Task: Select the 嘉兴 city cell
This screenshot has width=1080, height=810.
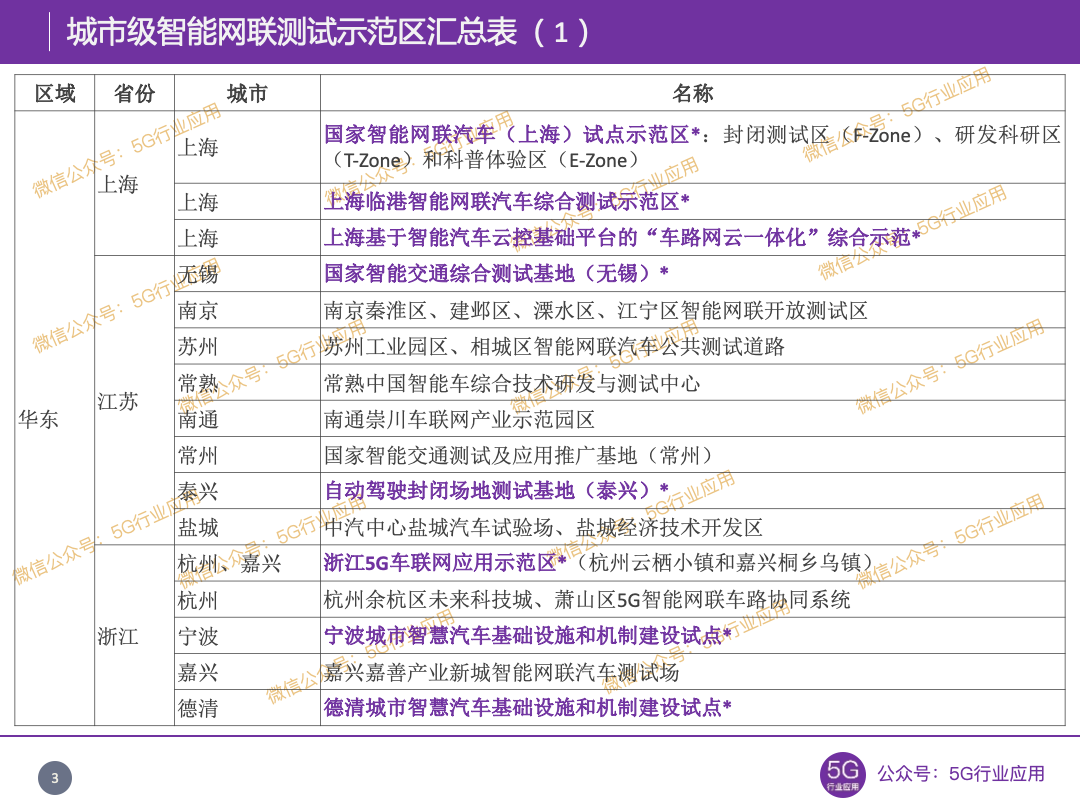Action: point(247,672)
